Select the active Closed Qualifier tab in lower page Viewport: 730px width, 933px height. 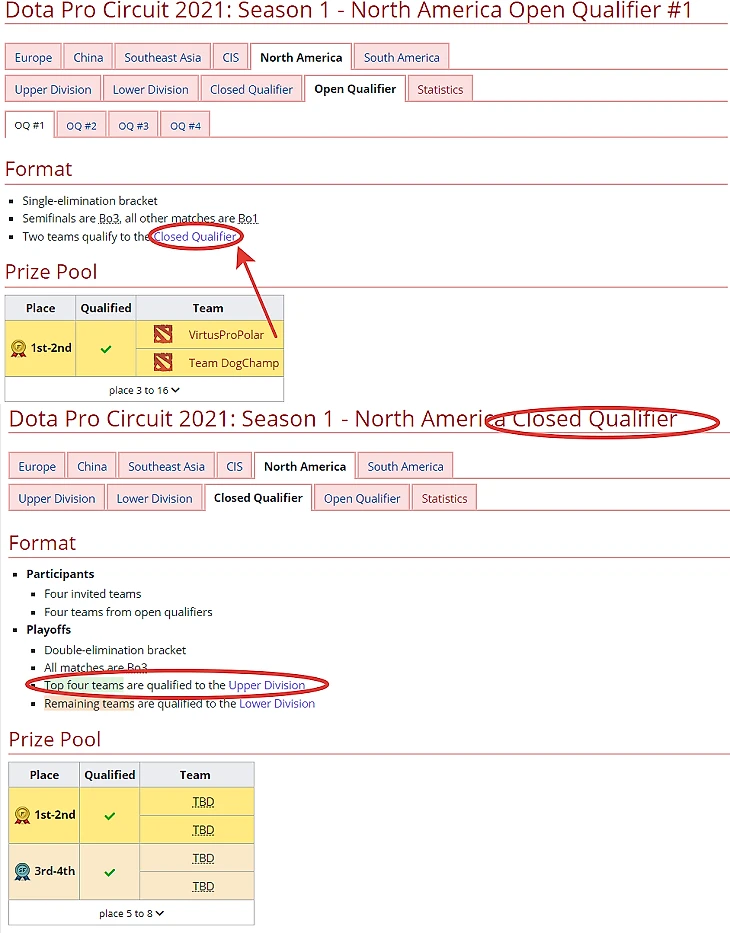(258, 497)
